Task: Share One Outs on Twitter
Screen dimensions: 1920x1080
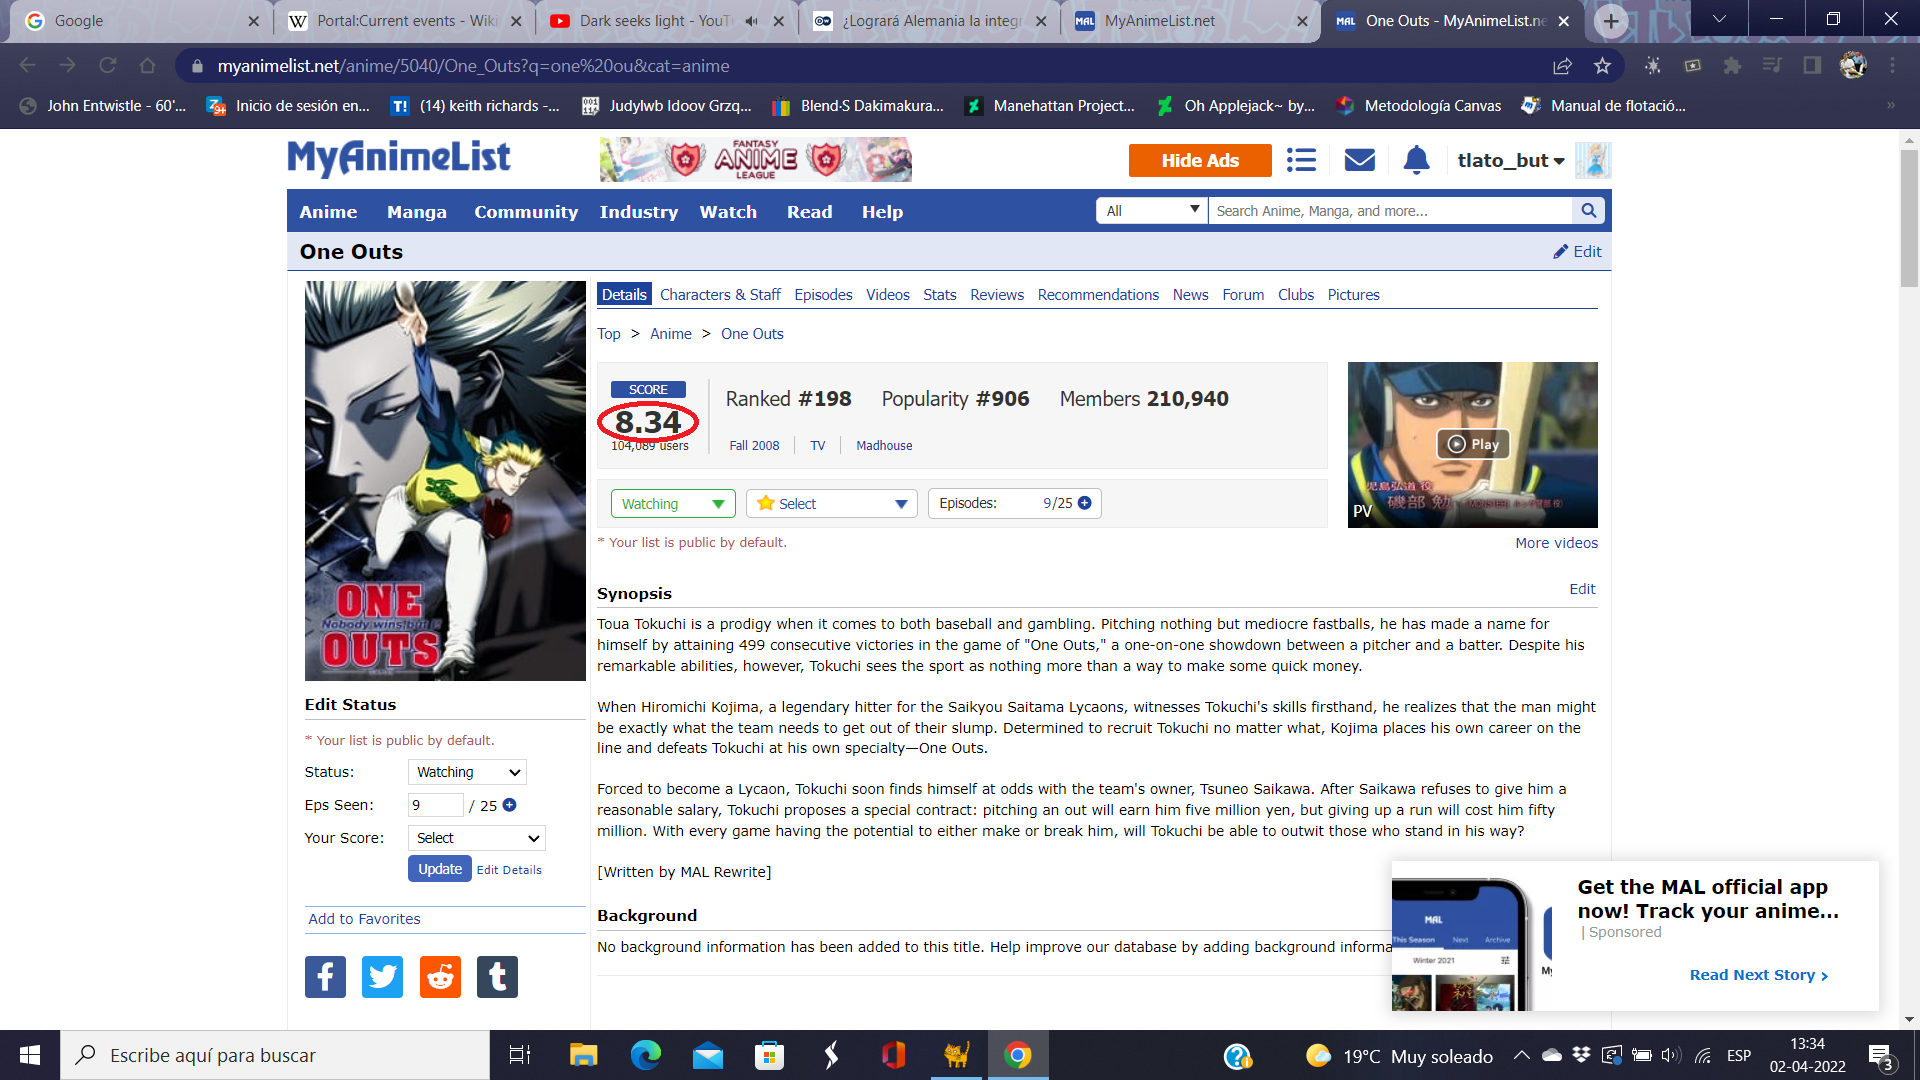Action: tap(382, 977)
